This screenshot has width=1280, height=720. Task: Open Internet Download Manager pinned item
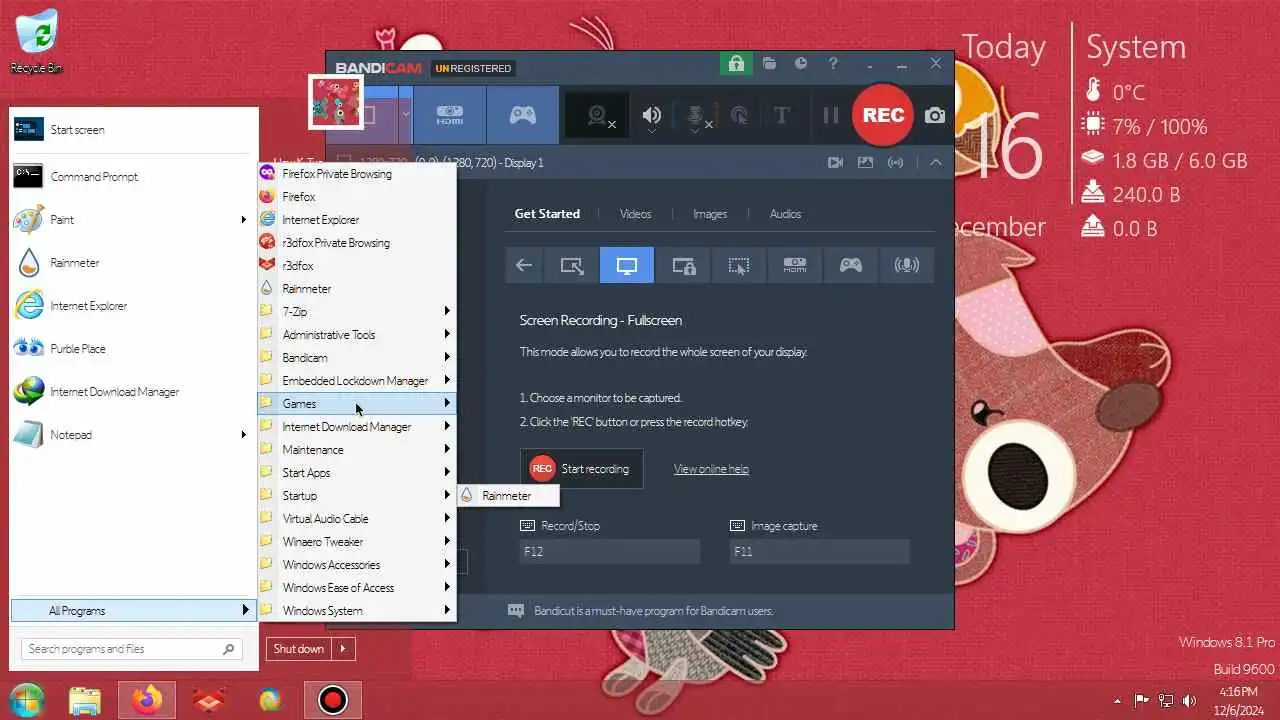(133, 392)
